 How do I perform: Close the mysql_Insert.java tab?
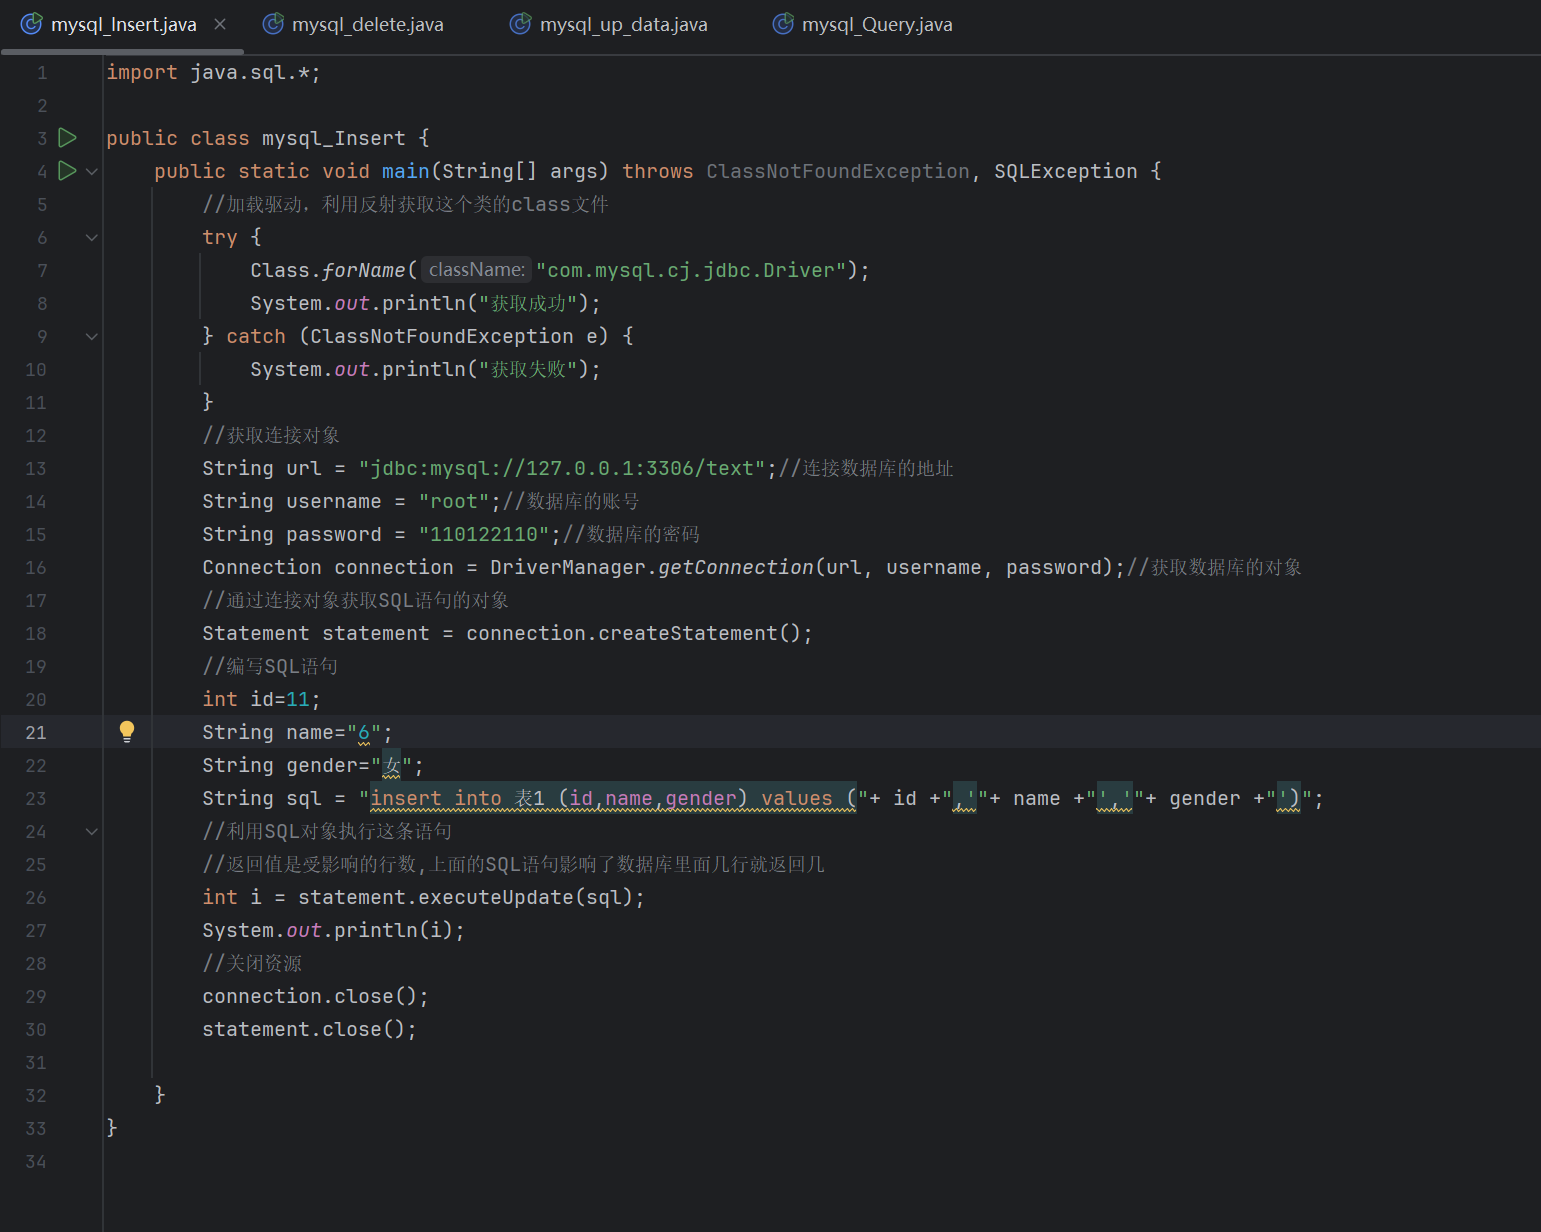220,24
